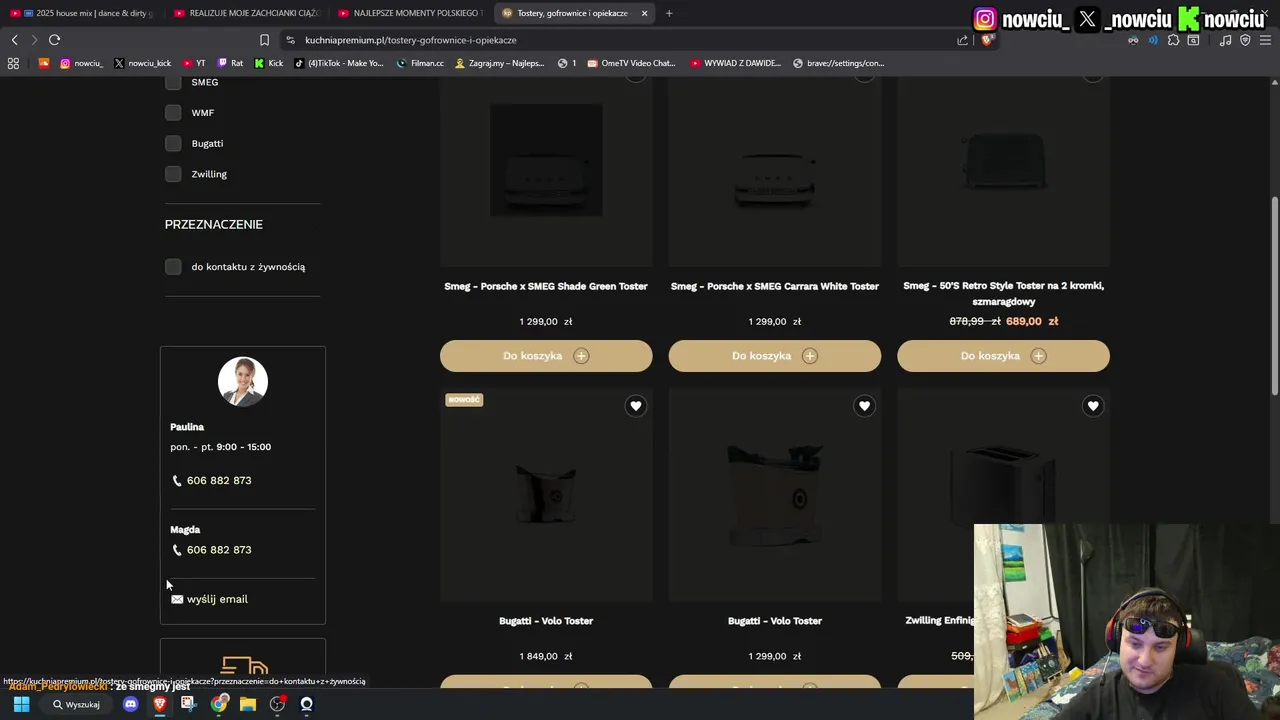
Task: Open the second Bugatti Volo Toster image (1 299 zł)
Action: click(x=775, y=495)
